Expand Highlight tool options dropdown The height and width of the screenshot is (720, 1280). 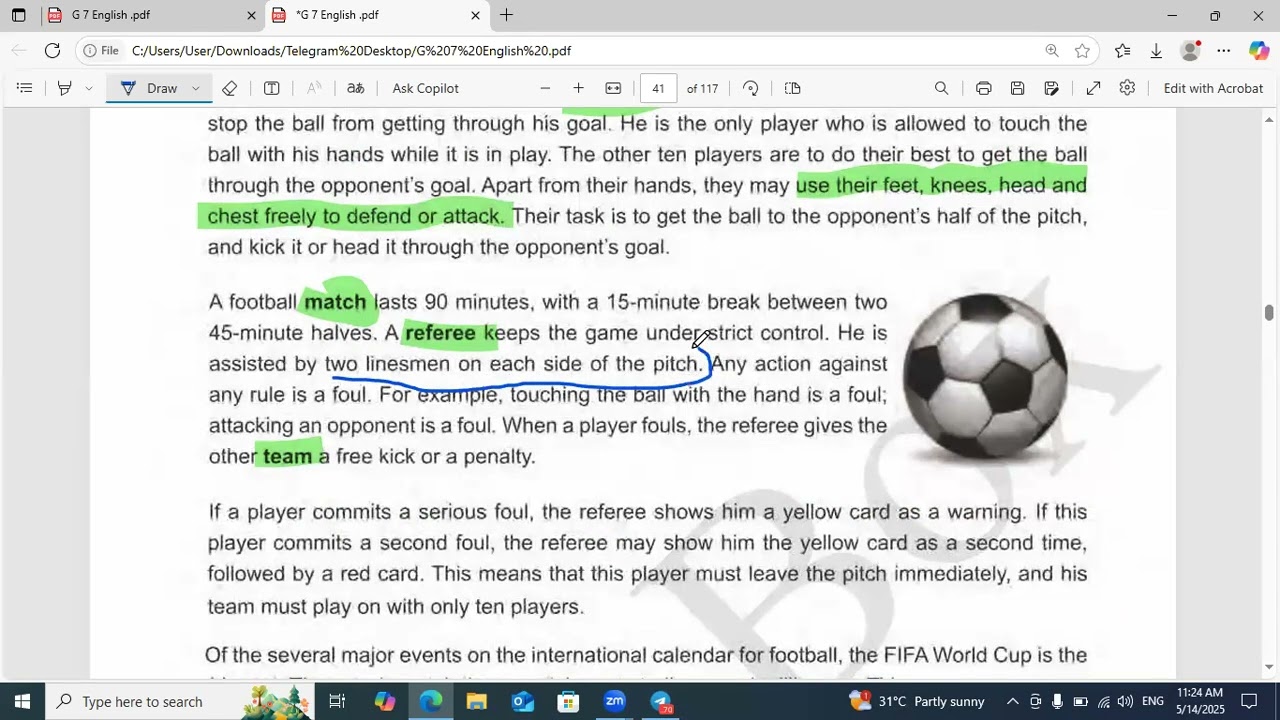coord(89,88)
